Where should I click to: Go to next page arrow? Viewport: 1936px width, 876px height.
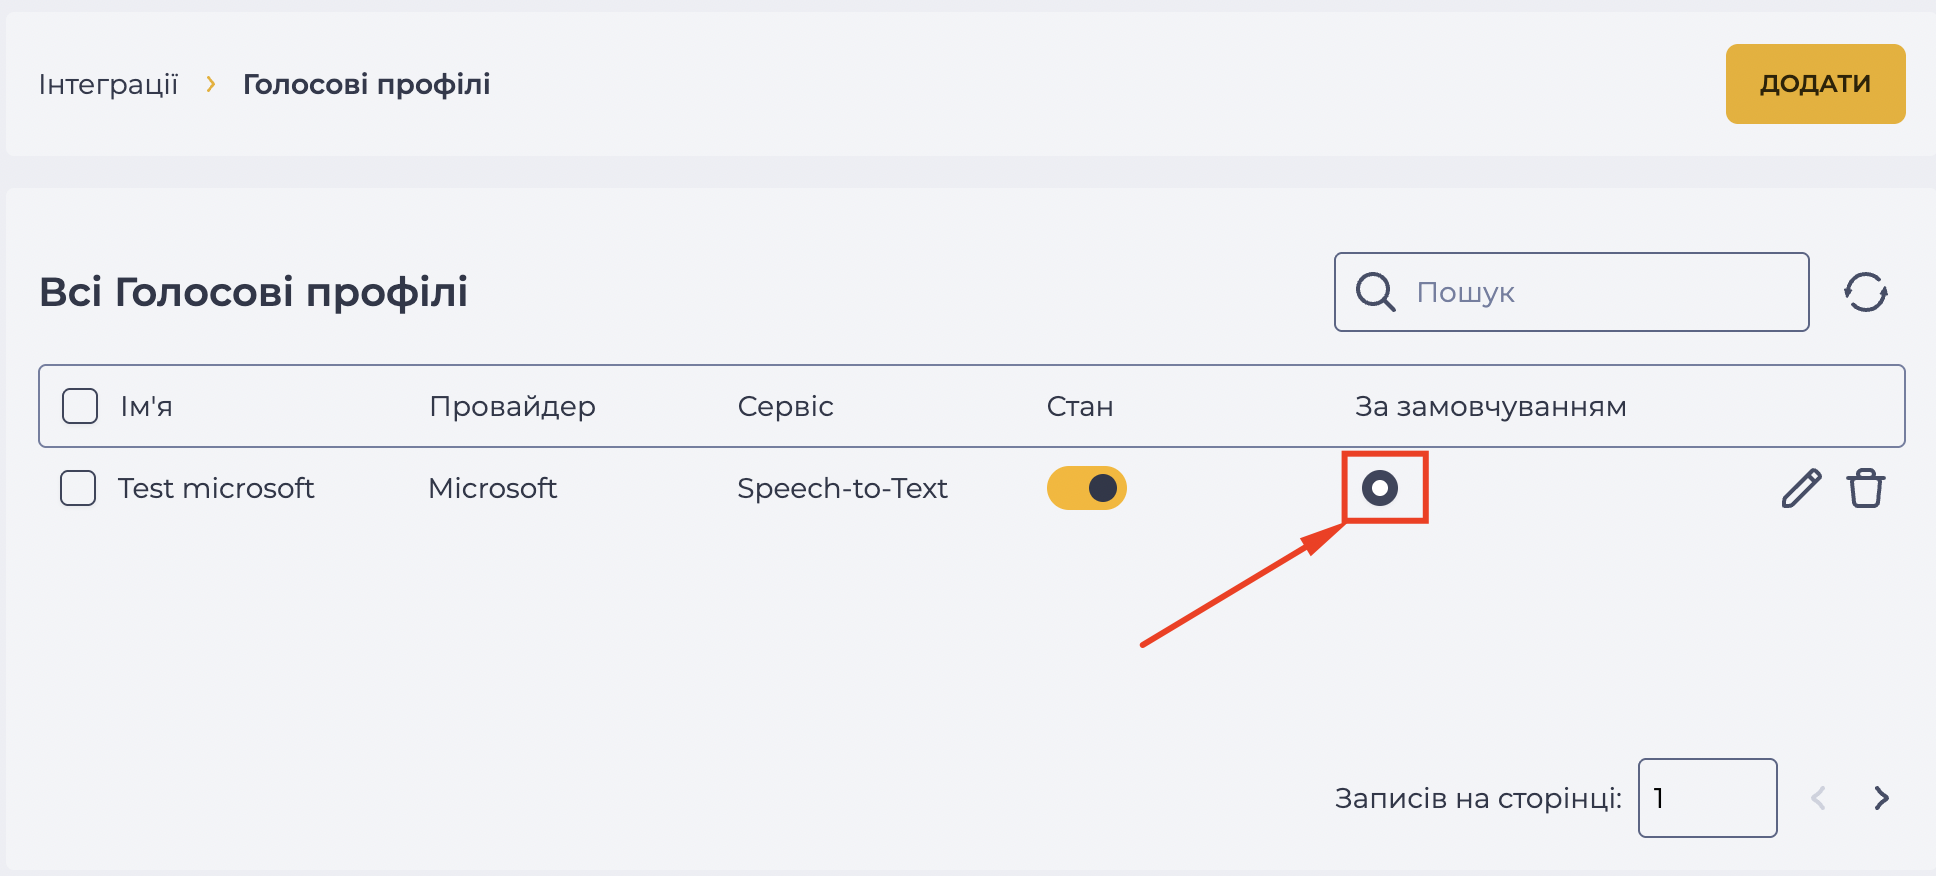[x=1881, y=797]
